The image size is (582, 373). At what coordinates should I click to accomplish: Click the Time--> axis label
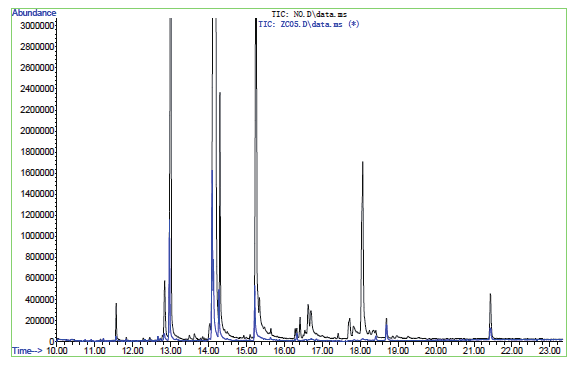click(x=27, y=351)
